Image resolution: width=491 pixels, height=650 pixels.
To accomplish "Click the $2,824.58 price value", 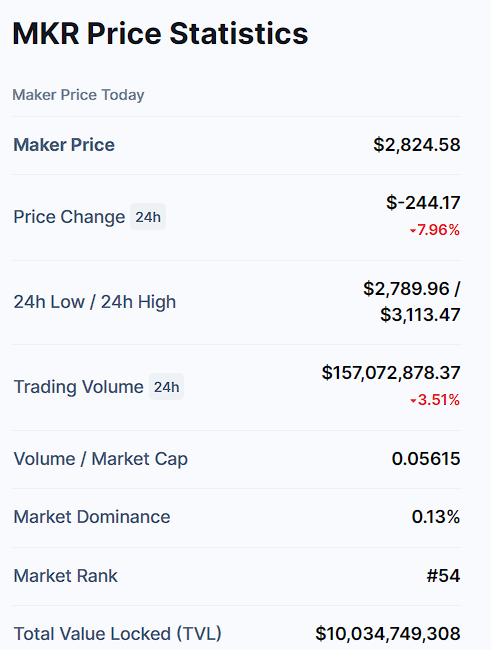I will click(x=417, y=145).
